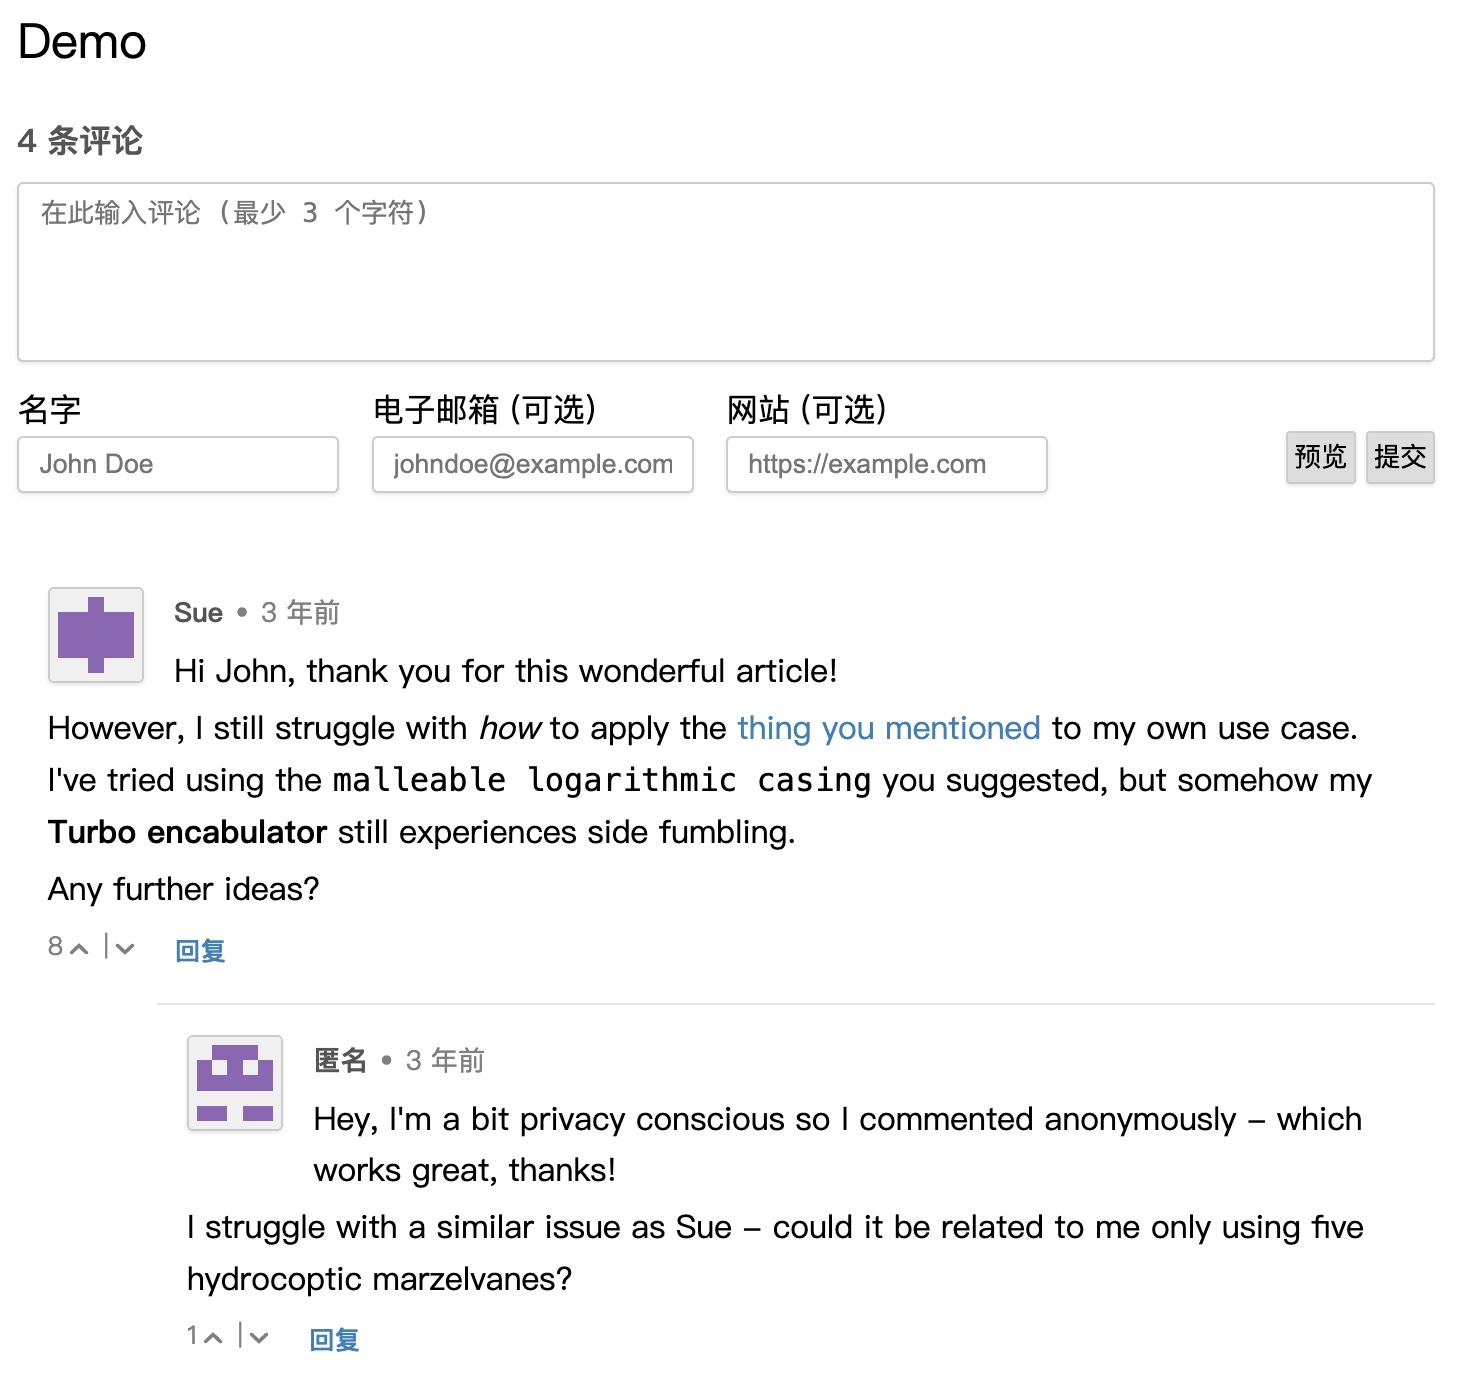Open the 'thing you mentioned' link
The image size is (1470, 1386).
point(888,729)
